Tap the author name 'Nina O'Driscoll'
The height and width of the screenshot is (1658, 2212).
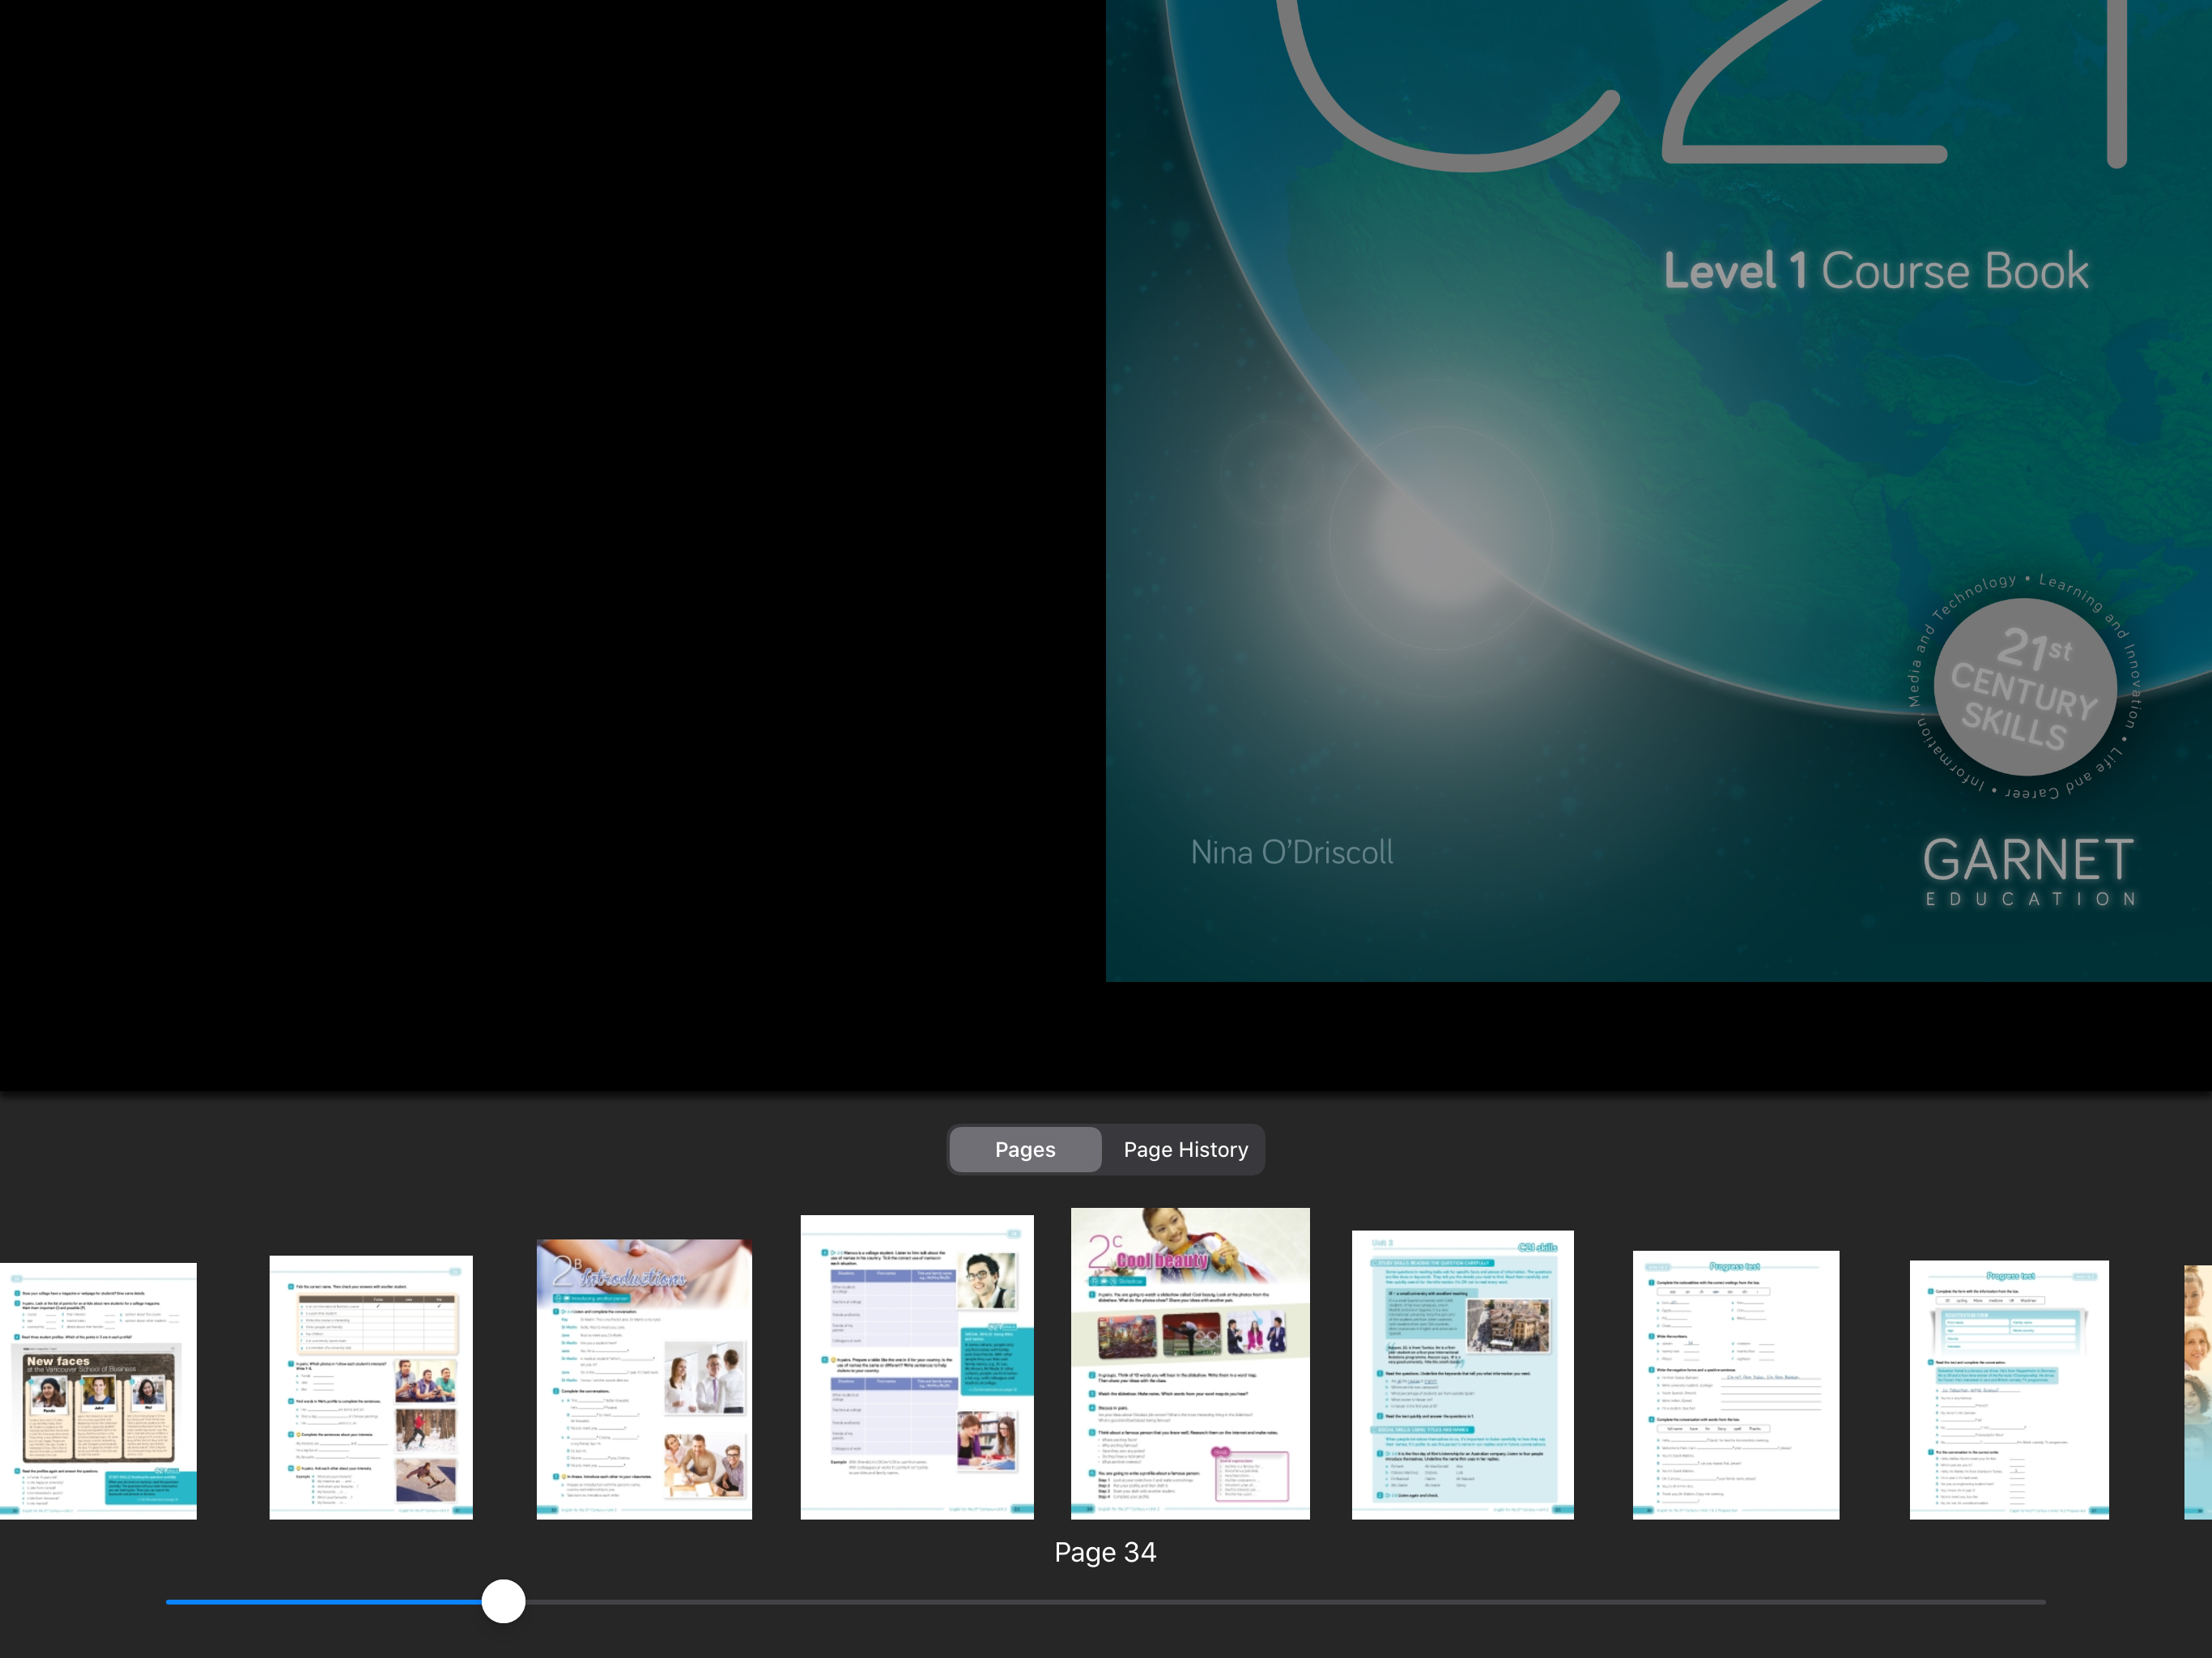click(x=1292, y=852)
